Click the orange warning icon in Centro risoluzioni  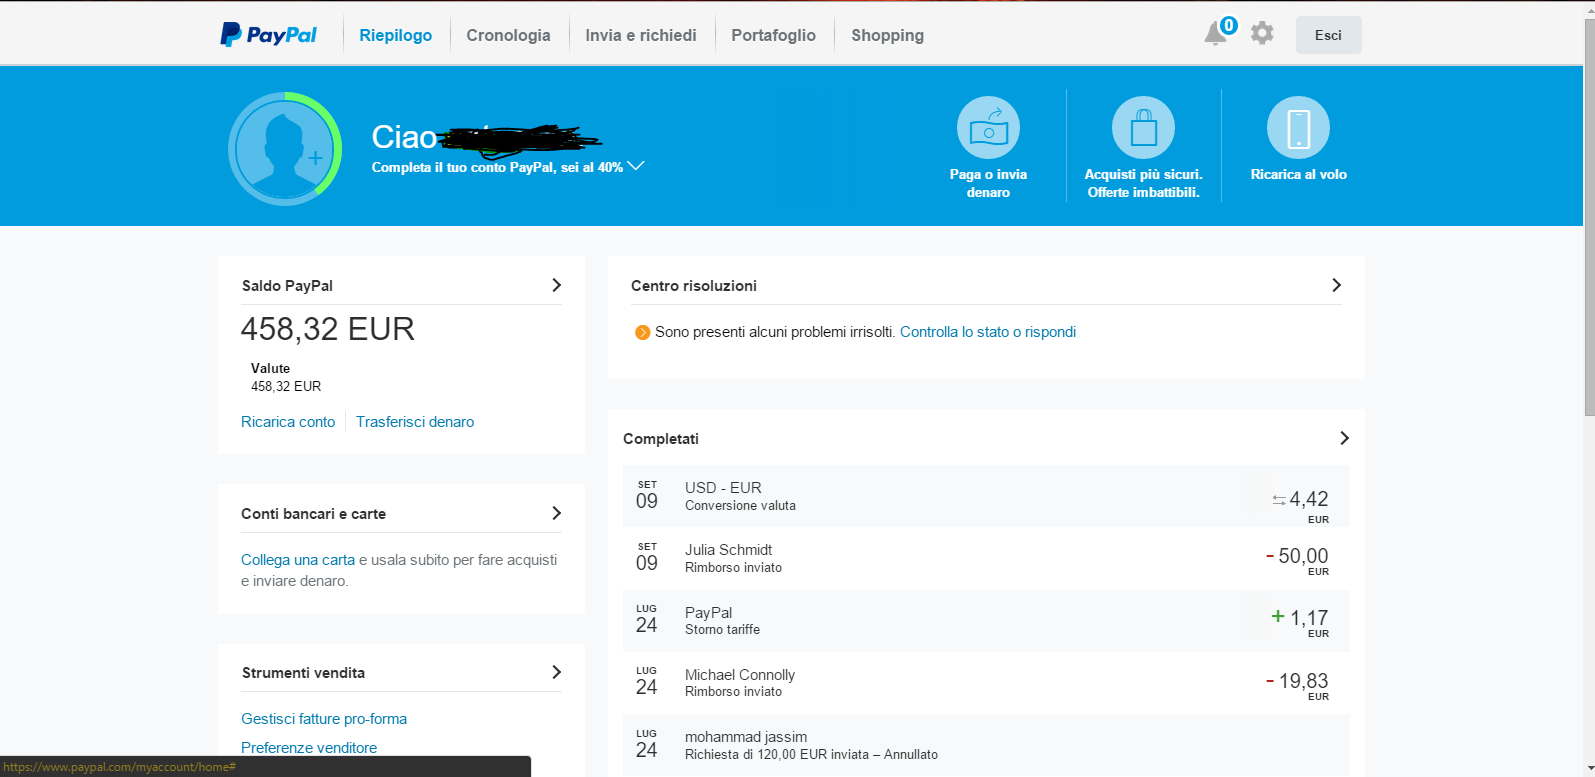click(642, 332)
